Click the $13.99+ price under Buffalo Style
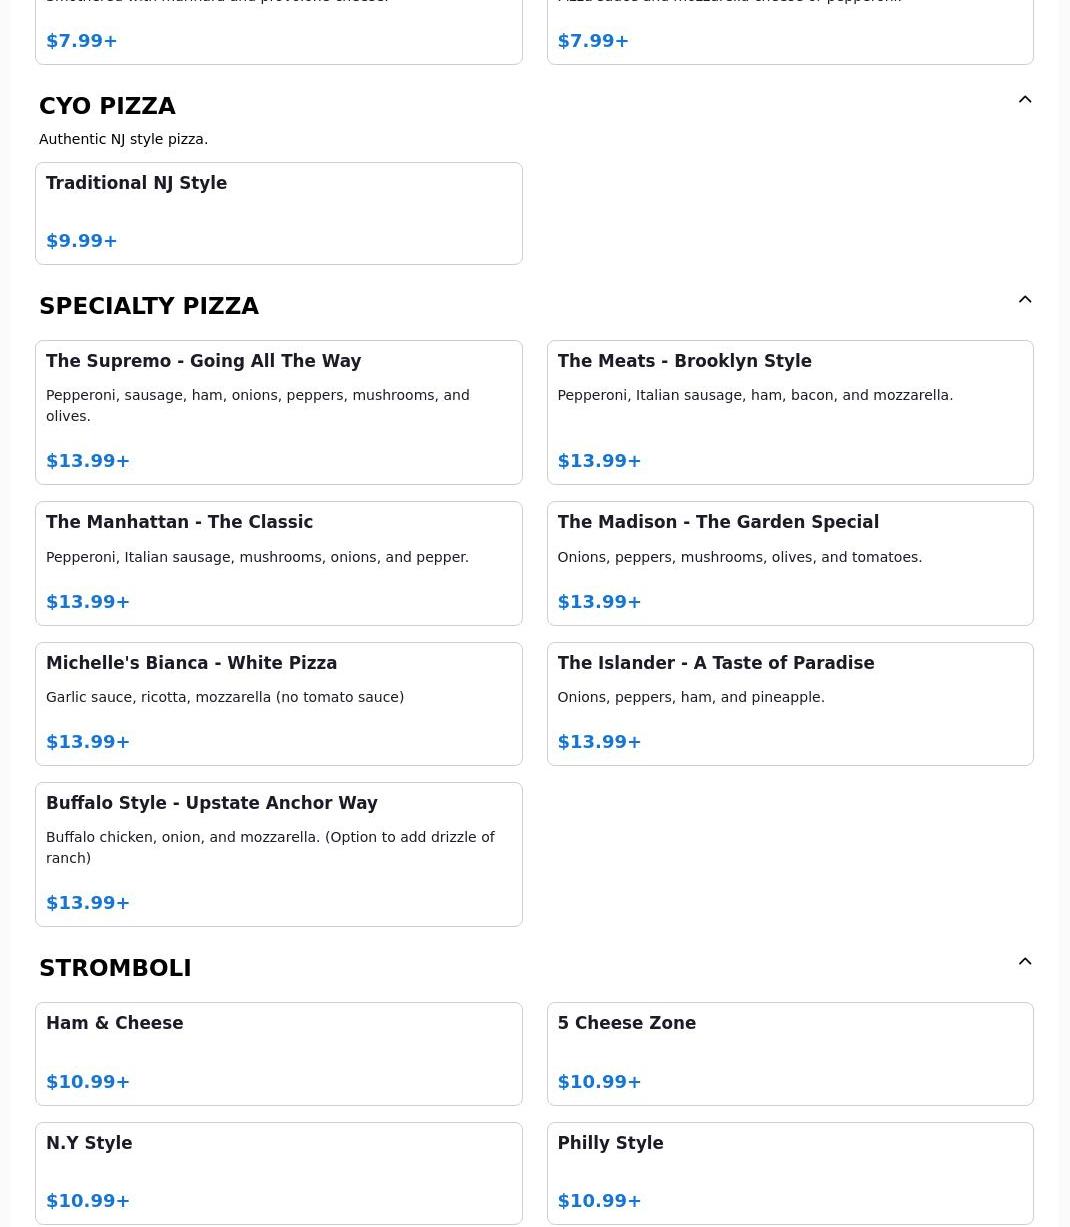The height and width of the screenshot is (1227, 1070). point(88,903)
